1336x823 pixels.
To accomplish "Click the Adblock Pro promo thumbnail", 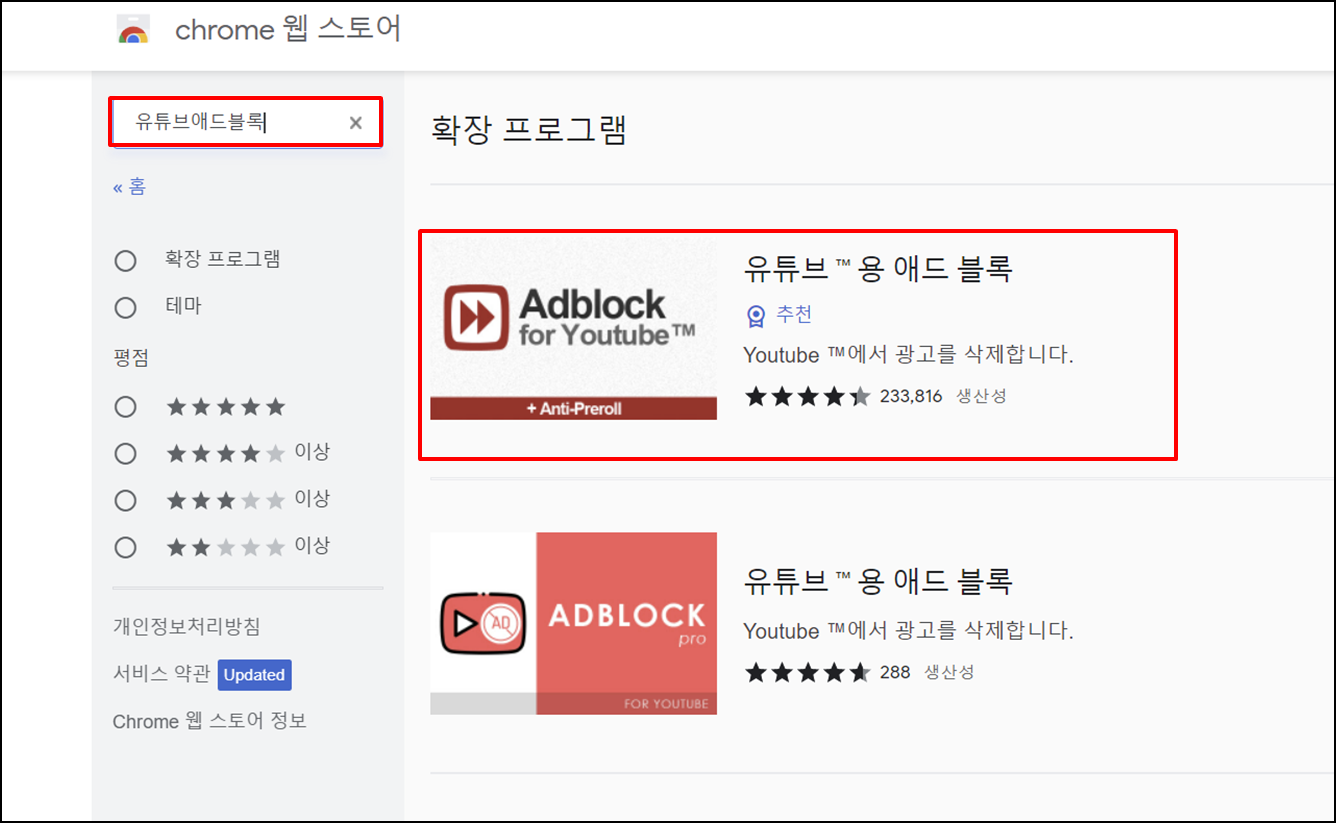I will pyautogui.click(x=572, y=622).
